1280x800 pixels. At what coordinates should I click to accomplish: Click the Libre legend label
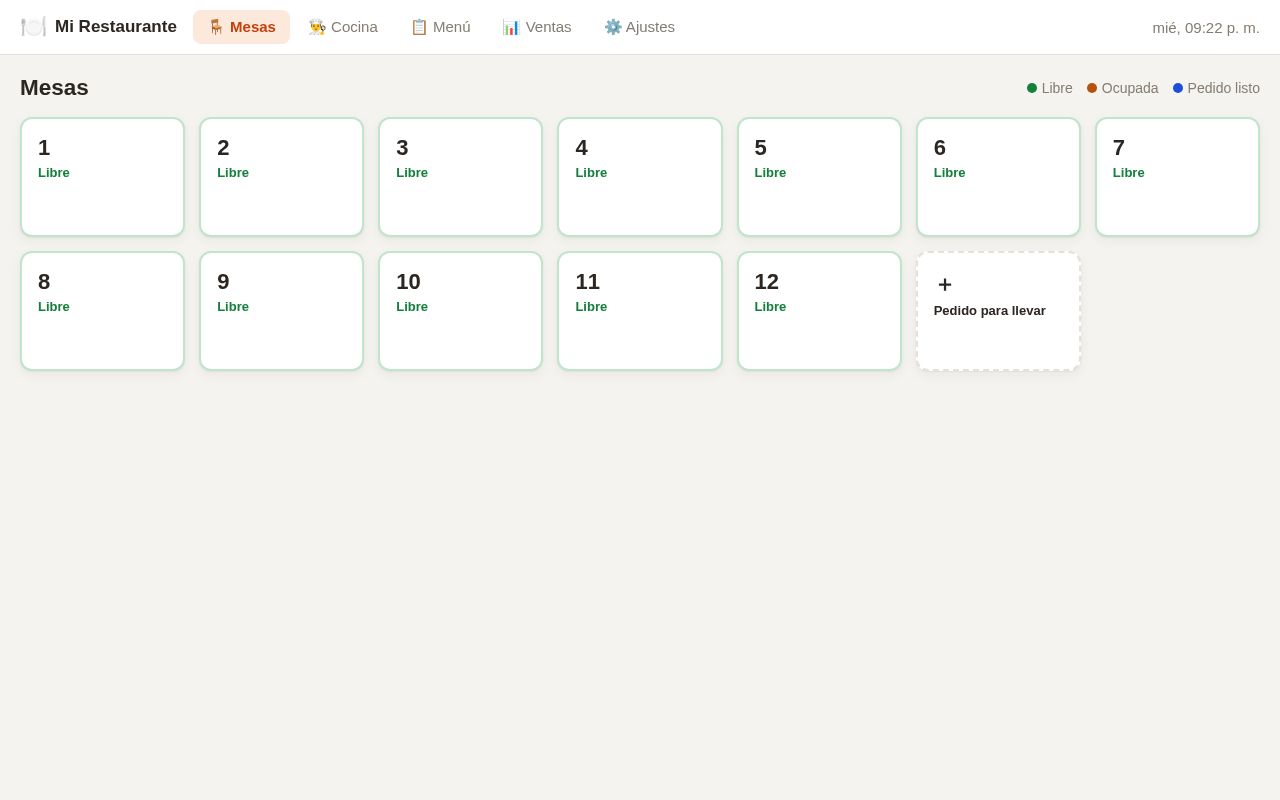(x=1057, y=88)
